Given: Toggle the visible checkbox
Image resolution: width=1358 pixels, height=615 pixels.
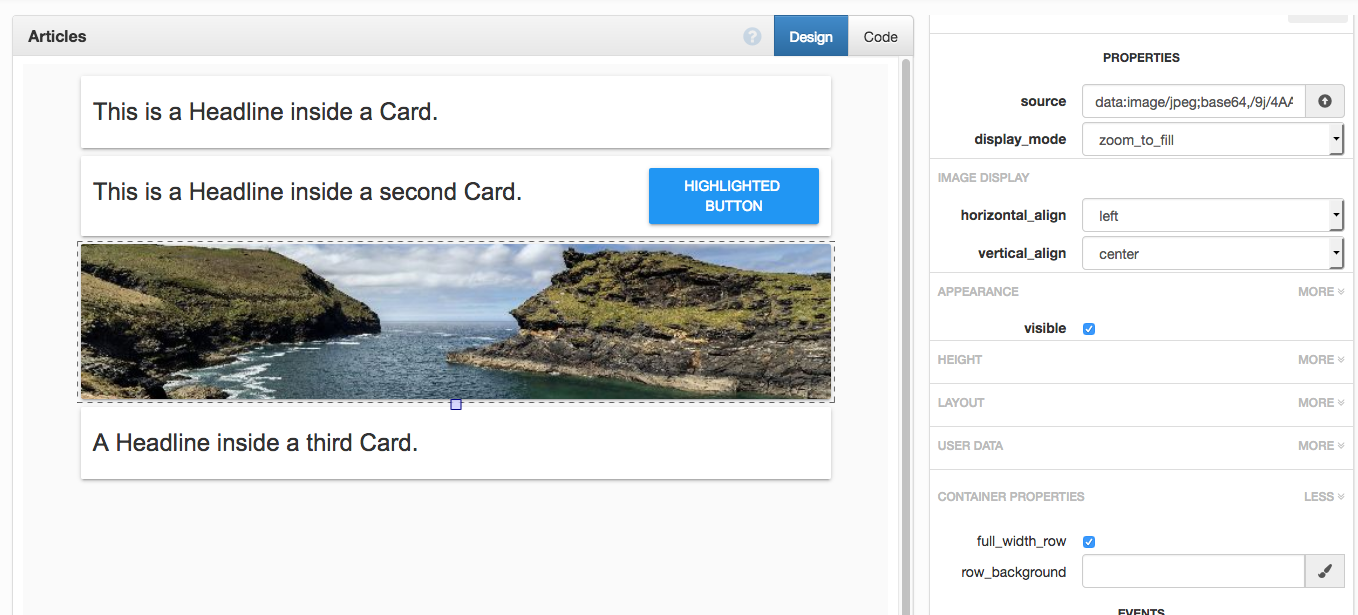Looking at the screenshot, I should (1089, 329).
